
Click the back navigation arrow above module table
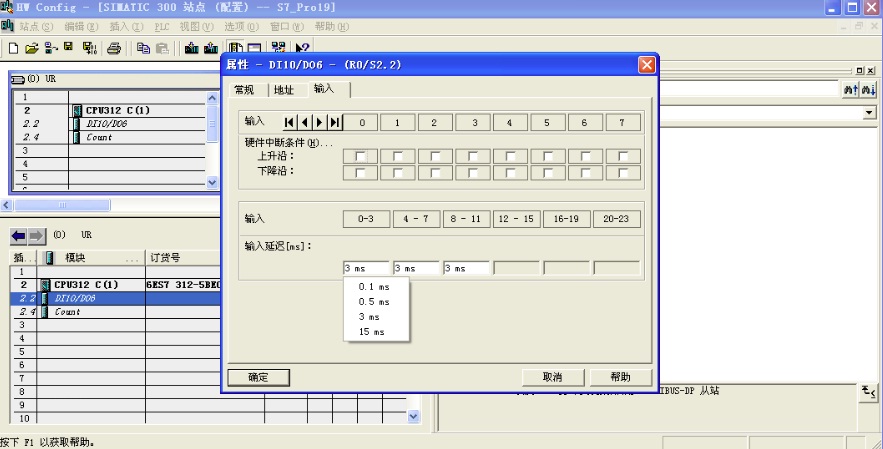[x=20, y=235]
